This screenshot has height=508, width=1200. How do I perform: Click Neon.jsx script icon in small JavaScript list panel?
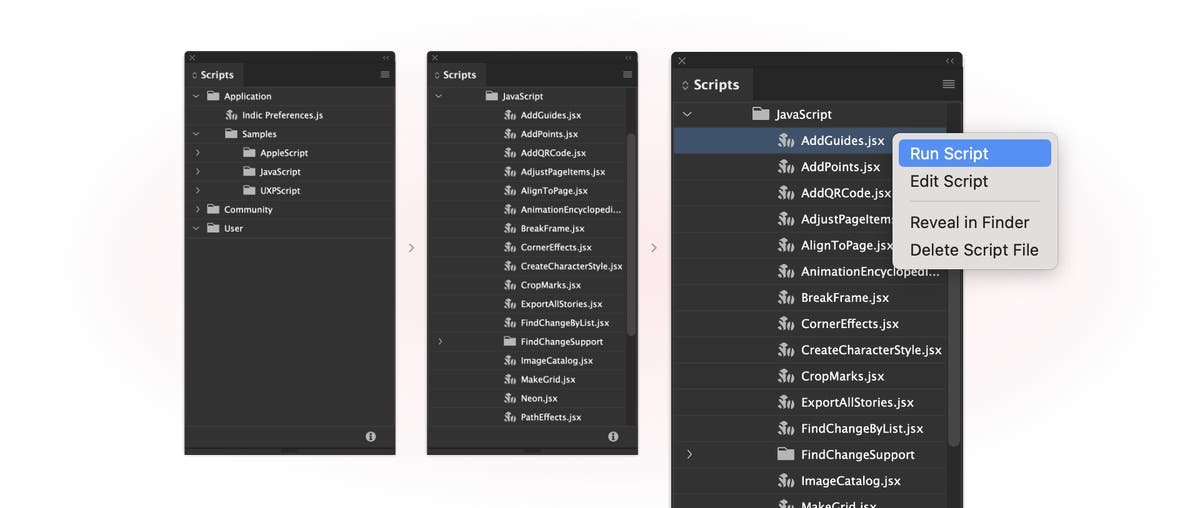[x=510, y=399]
